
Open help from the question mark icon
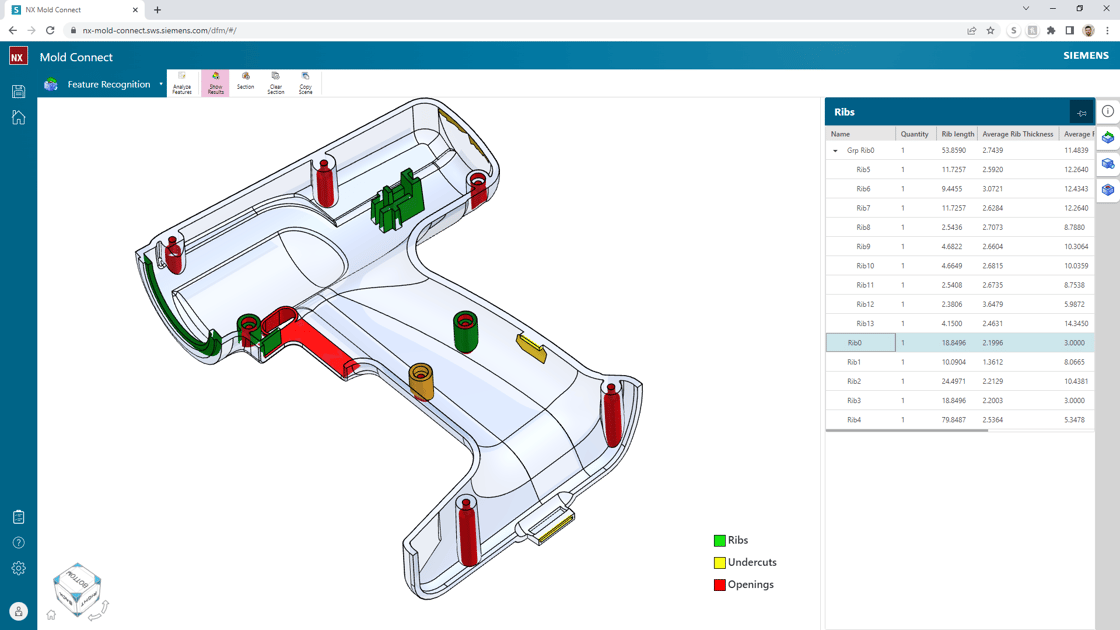pyautogui.click(x=18, y=543)
